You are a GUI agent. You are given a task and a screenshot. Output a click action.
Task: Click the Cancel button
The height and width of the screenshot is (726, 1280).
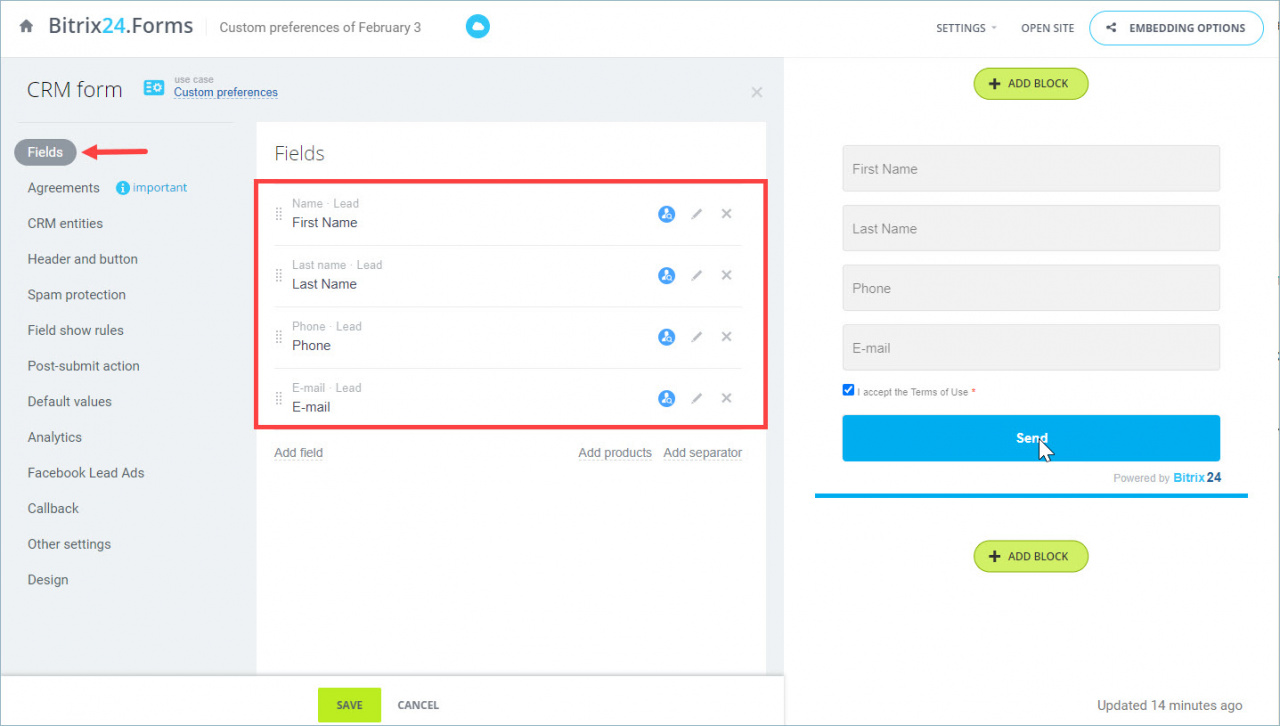point(418,705)
